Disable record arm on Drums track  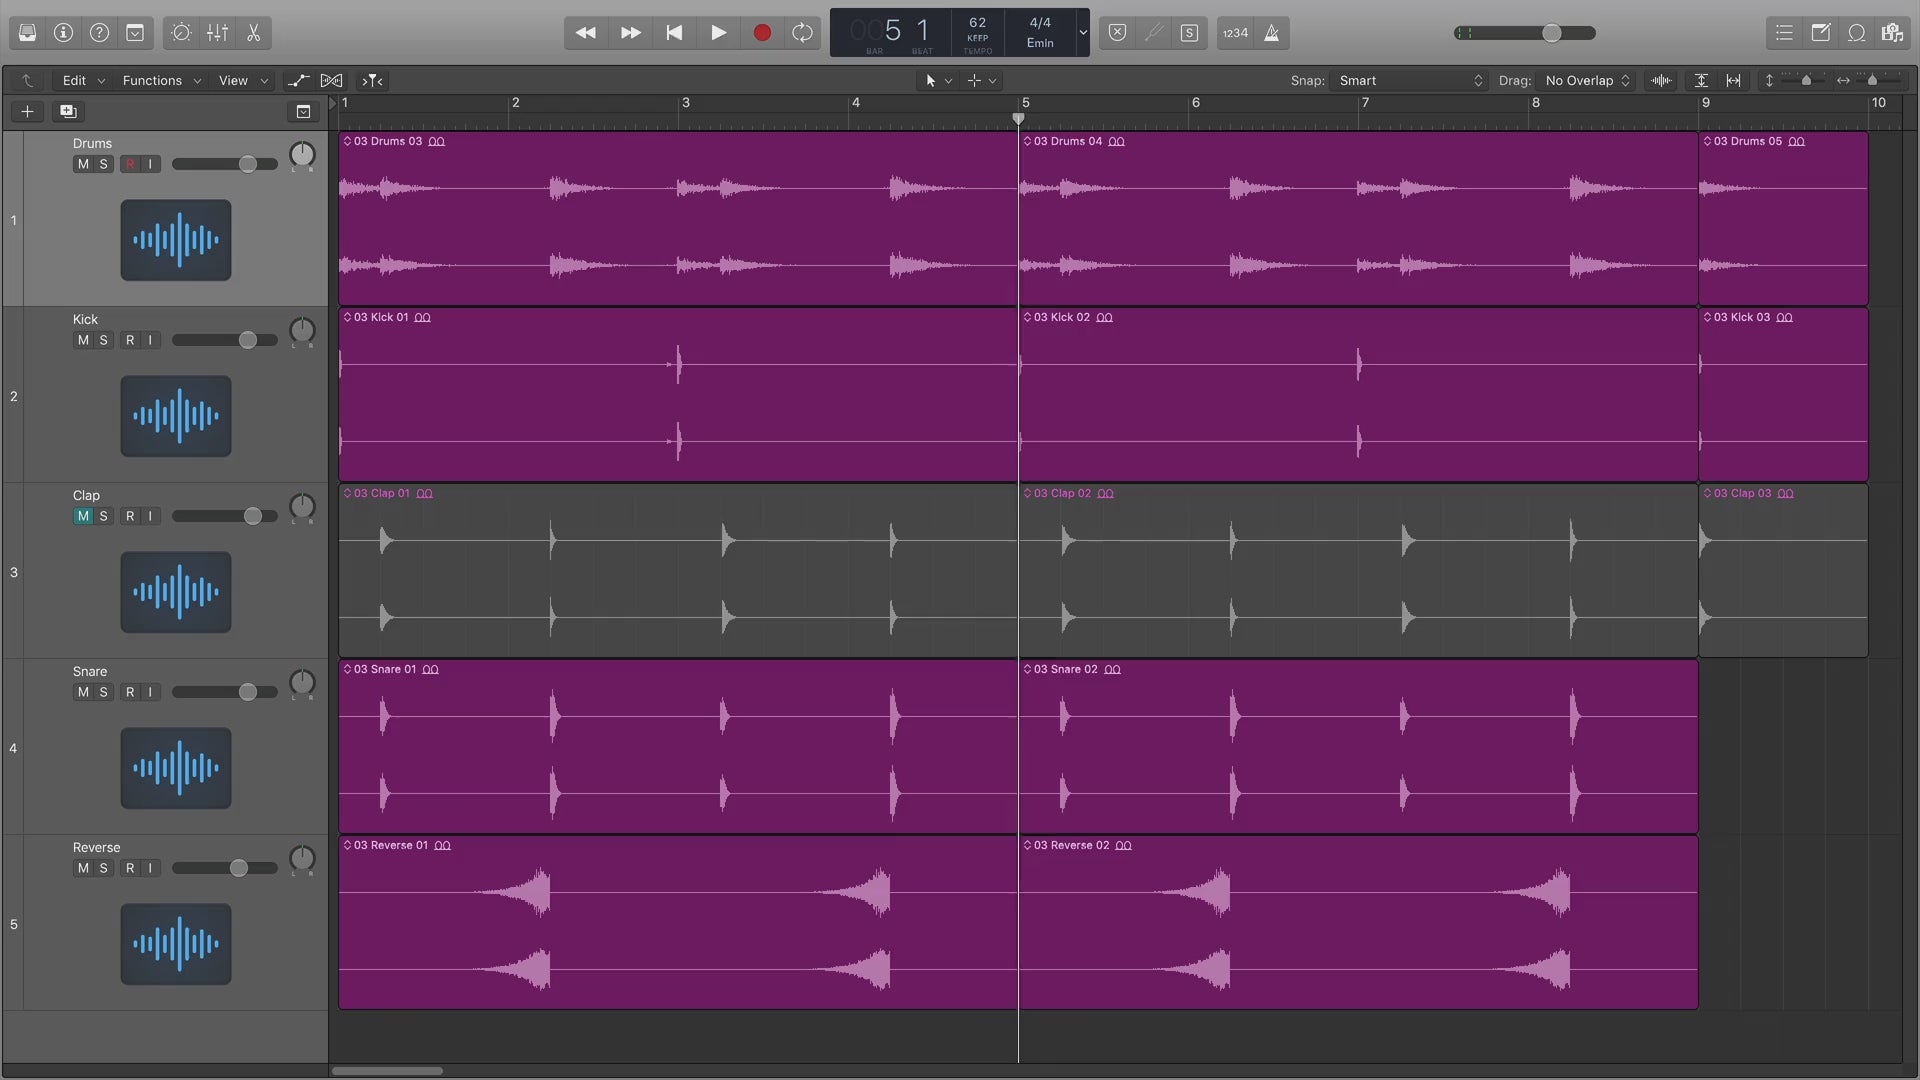130,164
